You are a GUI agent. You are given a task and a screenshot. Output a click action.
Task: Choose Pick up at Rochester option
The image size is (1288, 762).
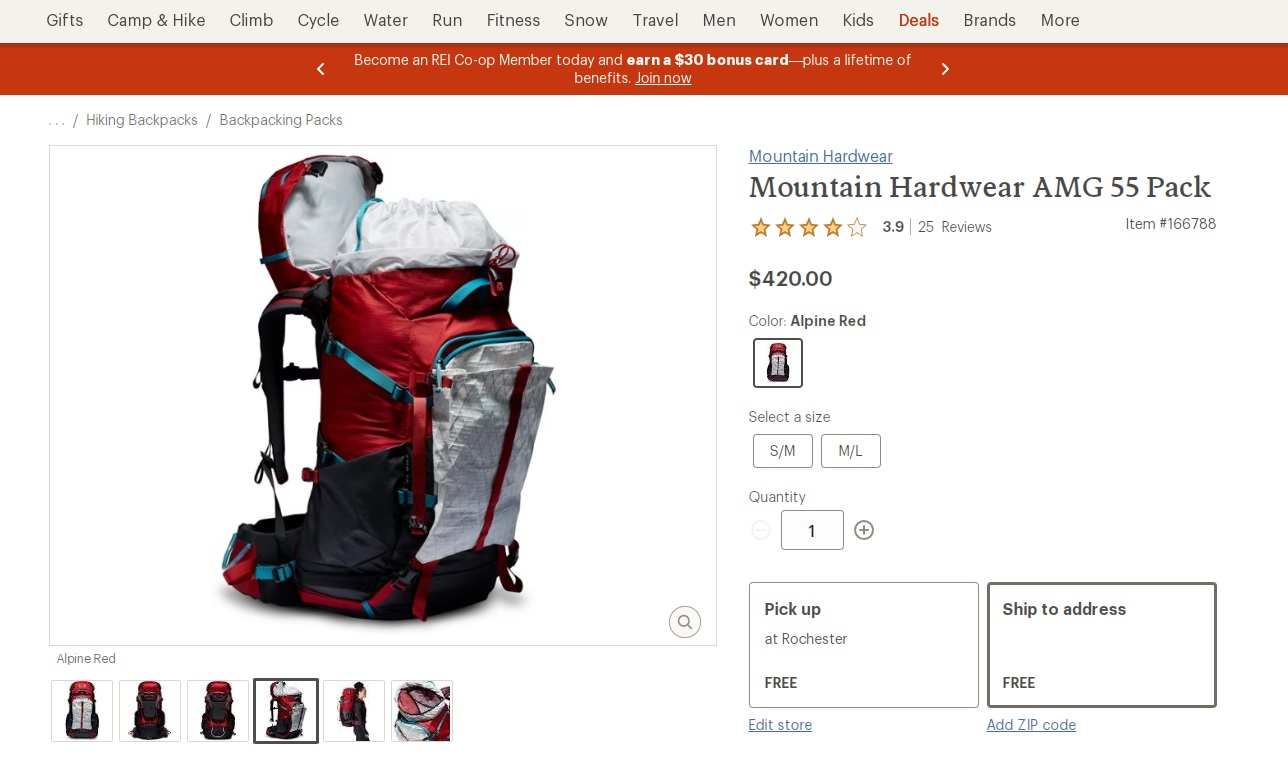(864, 645)
